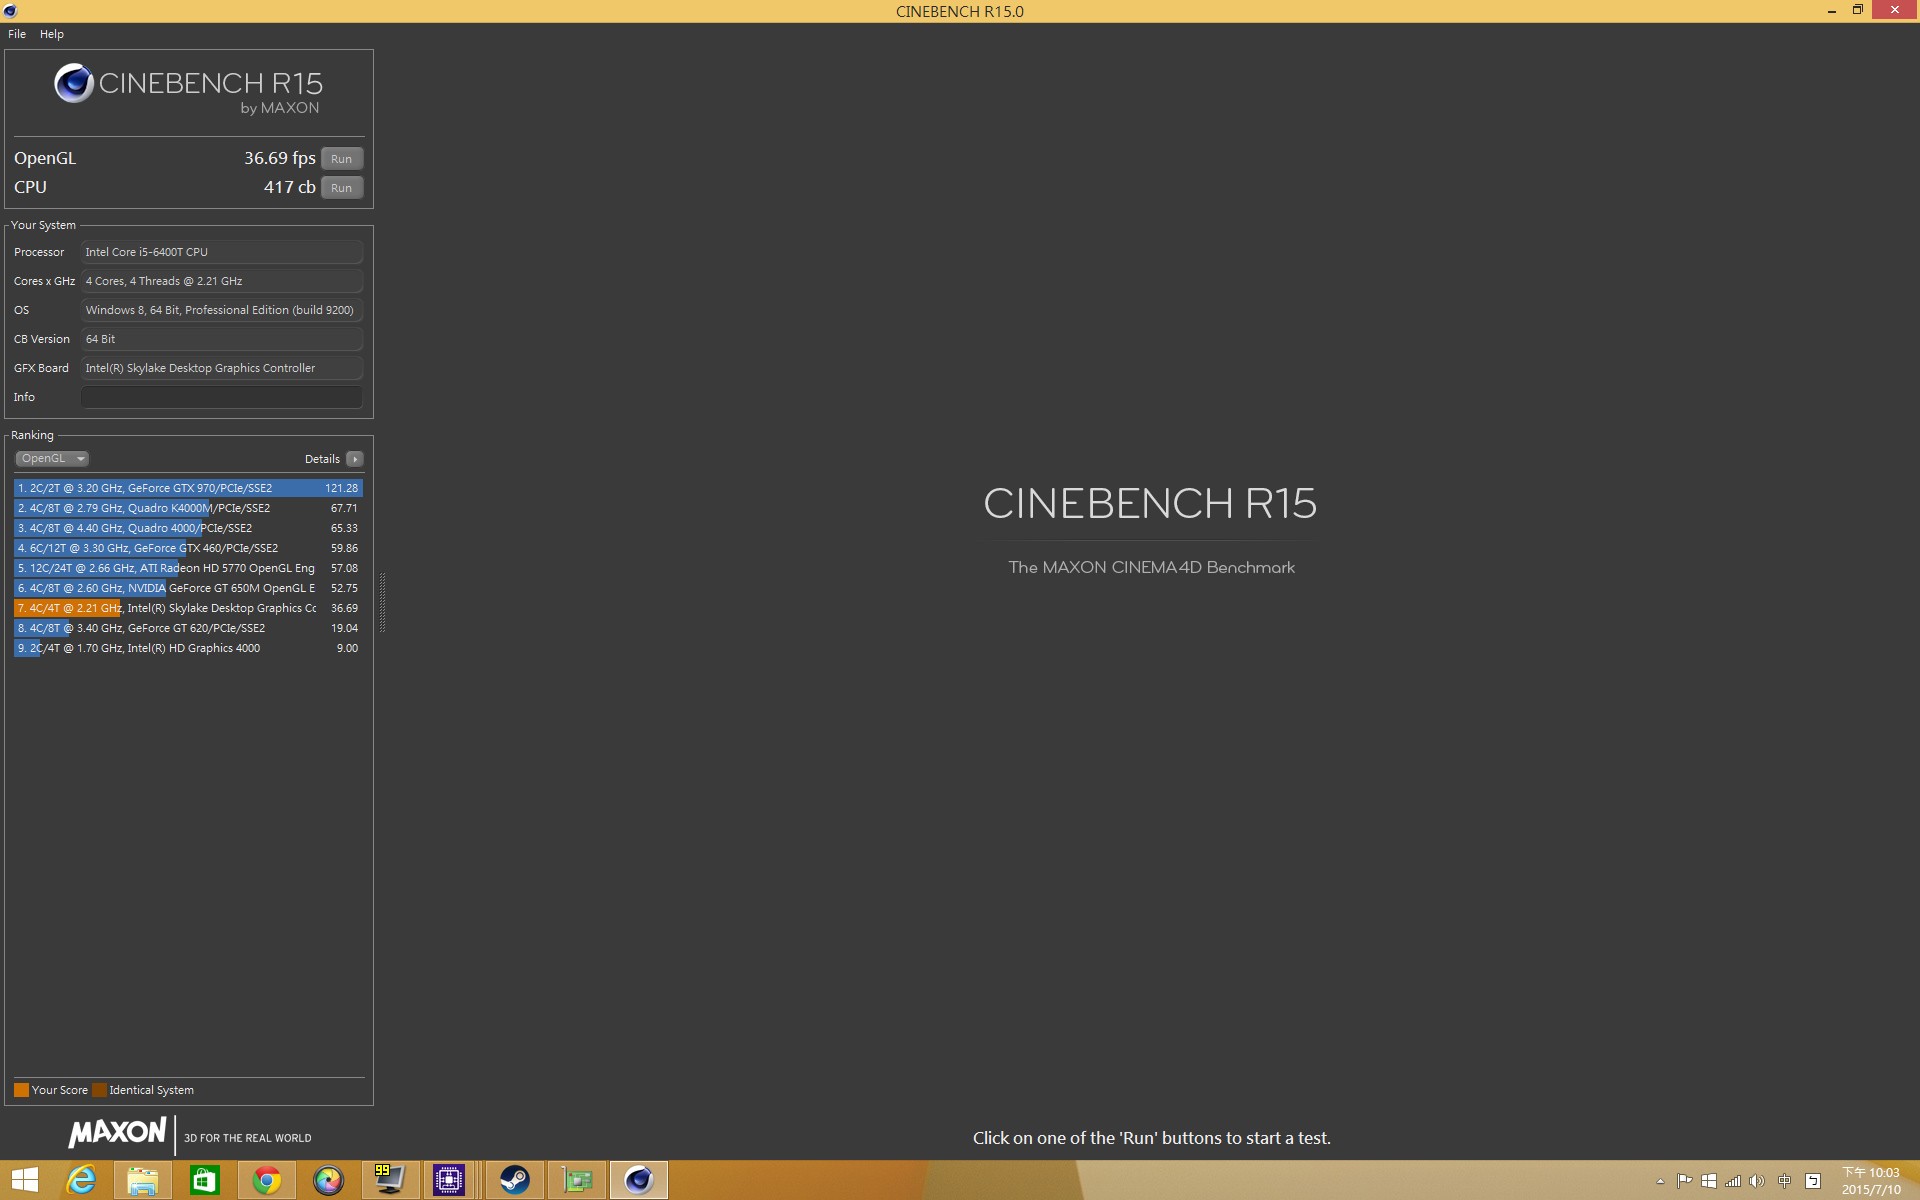
Task: Click the 417 cb CPU score
Action: 290,187
